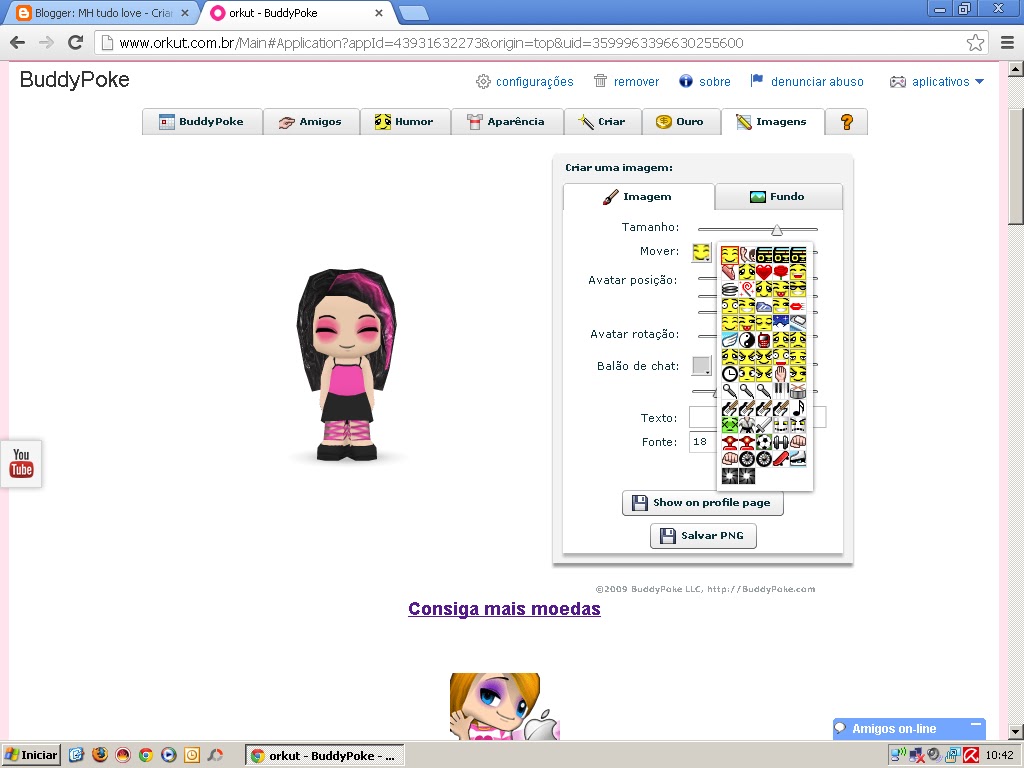This screenshot has width=1024, height=768.
Task: Select the rose sticker in the emoticon grid
Action: pyautogui.click(x=782, y=273)
